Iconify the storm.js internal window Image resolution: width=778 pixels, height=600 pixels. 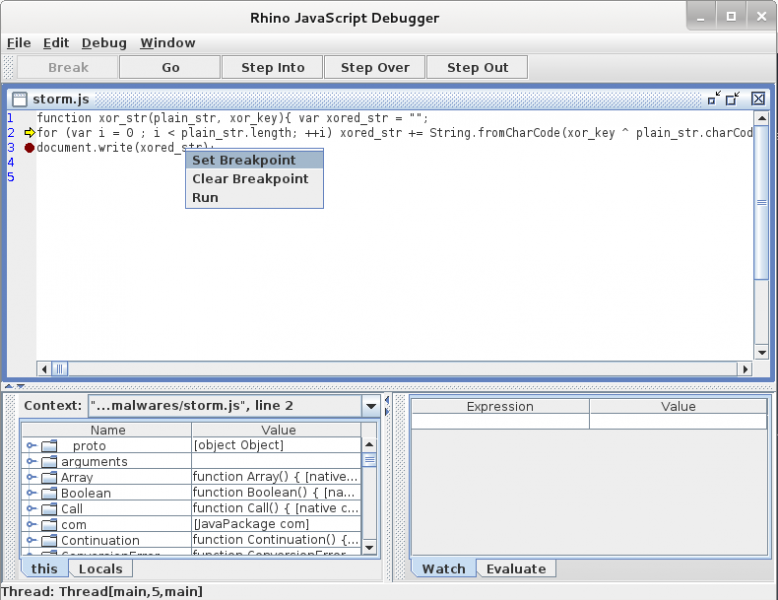pyautogui.click(x=713, y=98)
